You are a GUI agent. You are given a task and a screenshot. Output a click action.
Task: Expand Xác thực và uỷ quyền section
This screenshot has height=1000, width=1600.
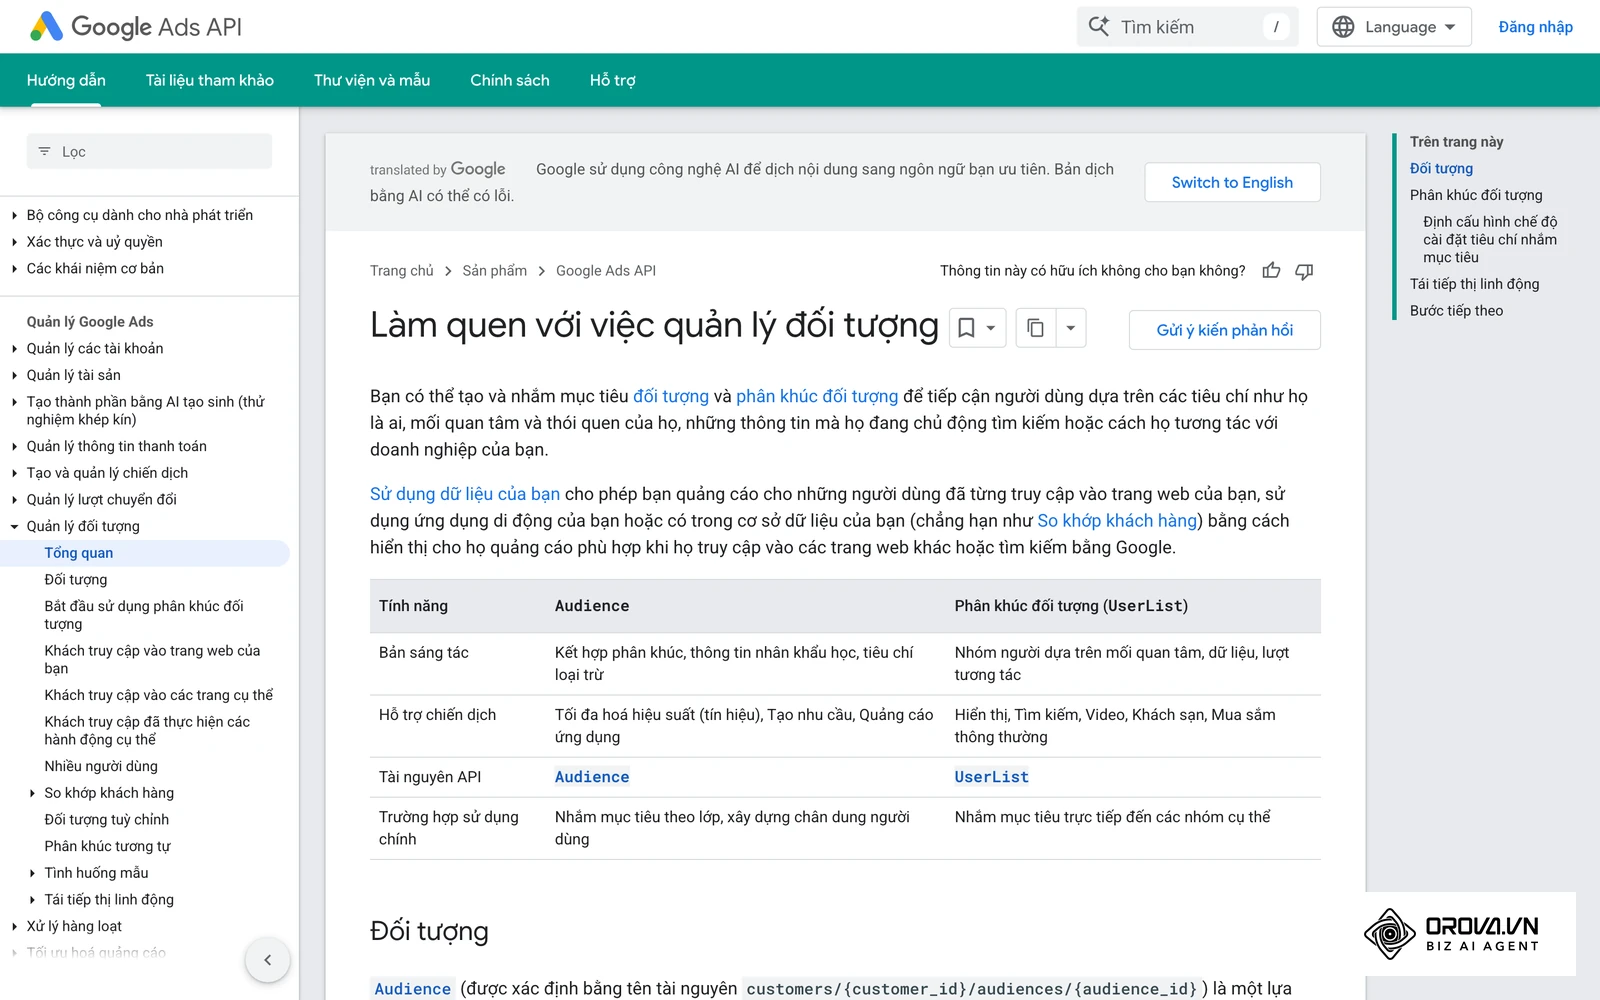(x=14, y=242)
